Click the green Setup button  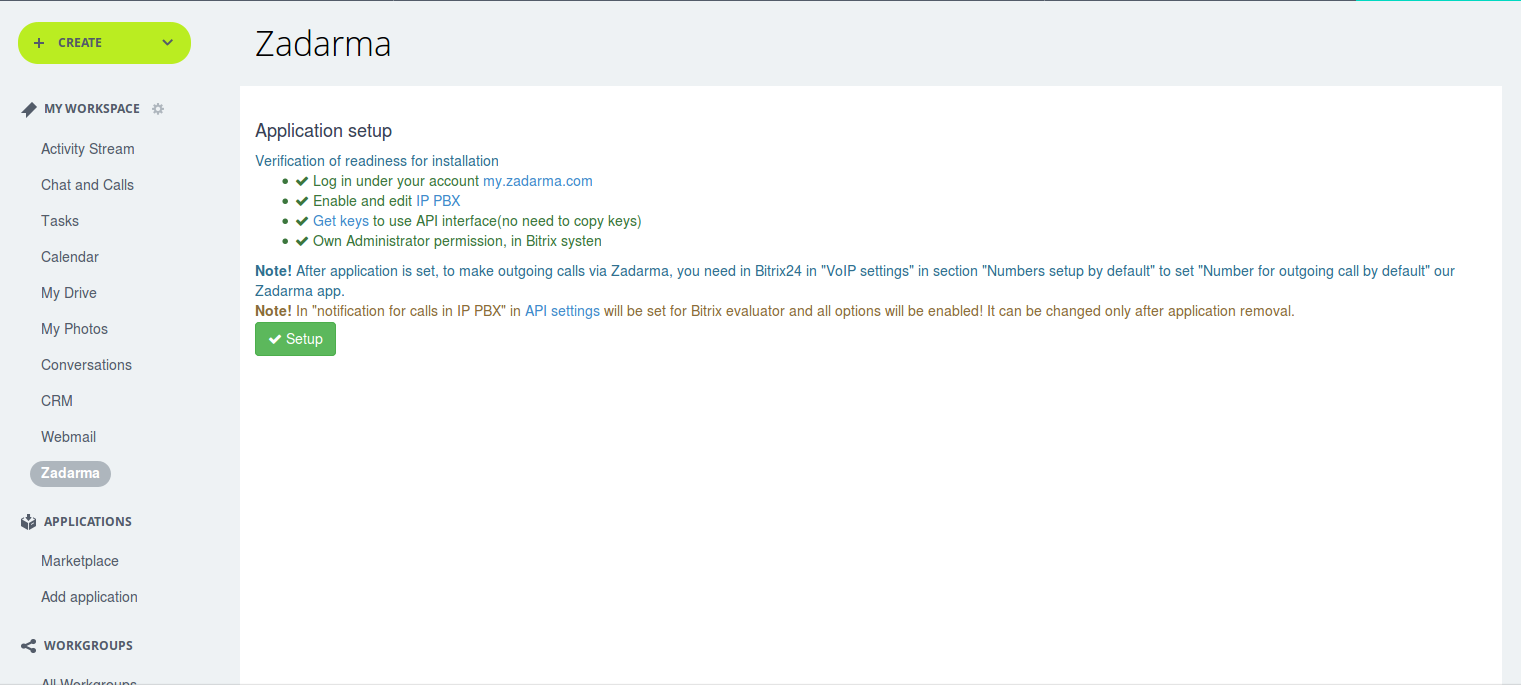295,339
